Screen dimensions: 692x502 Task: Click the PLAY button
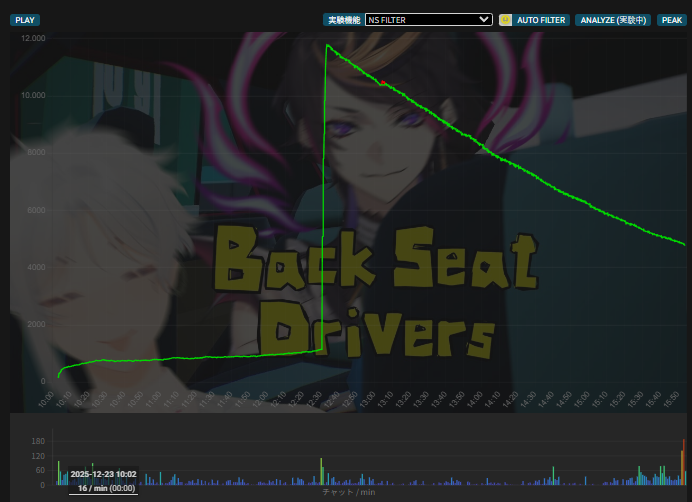coord(25,20)
